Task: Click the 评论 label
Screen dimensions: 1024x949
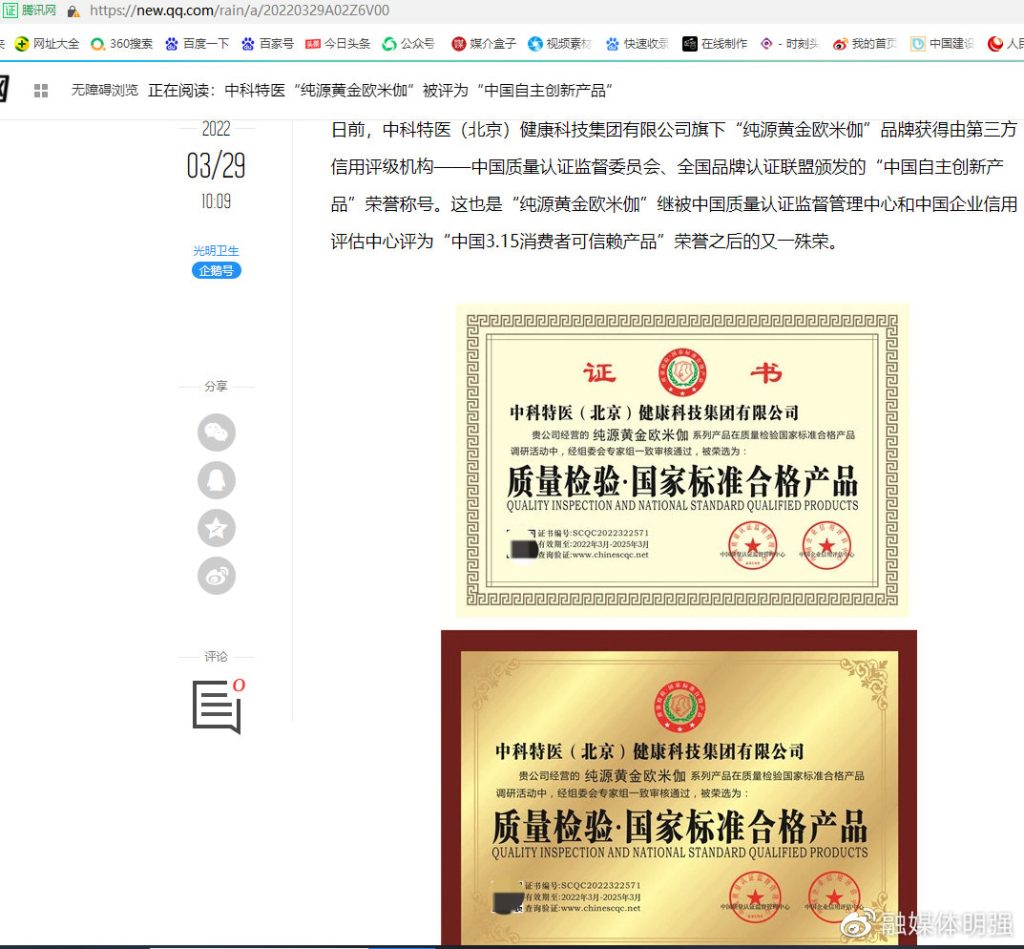Action: click(x=216, y=656)
